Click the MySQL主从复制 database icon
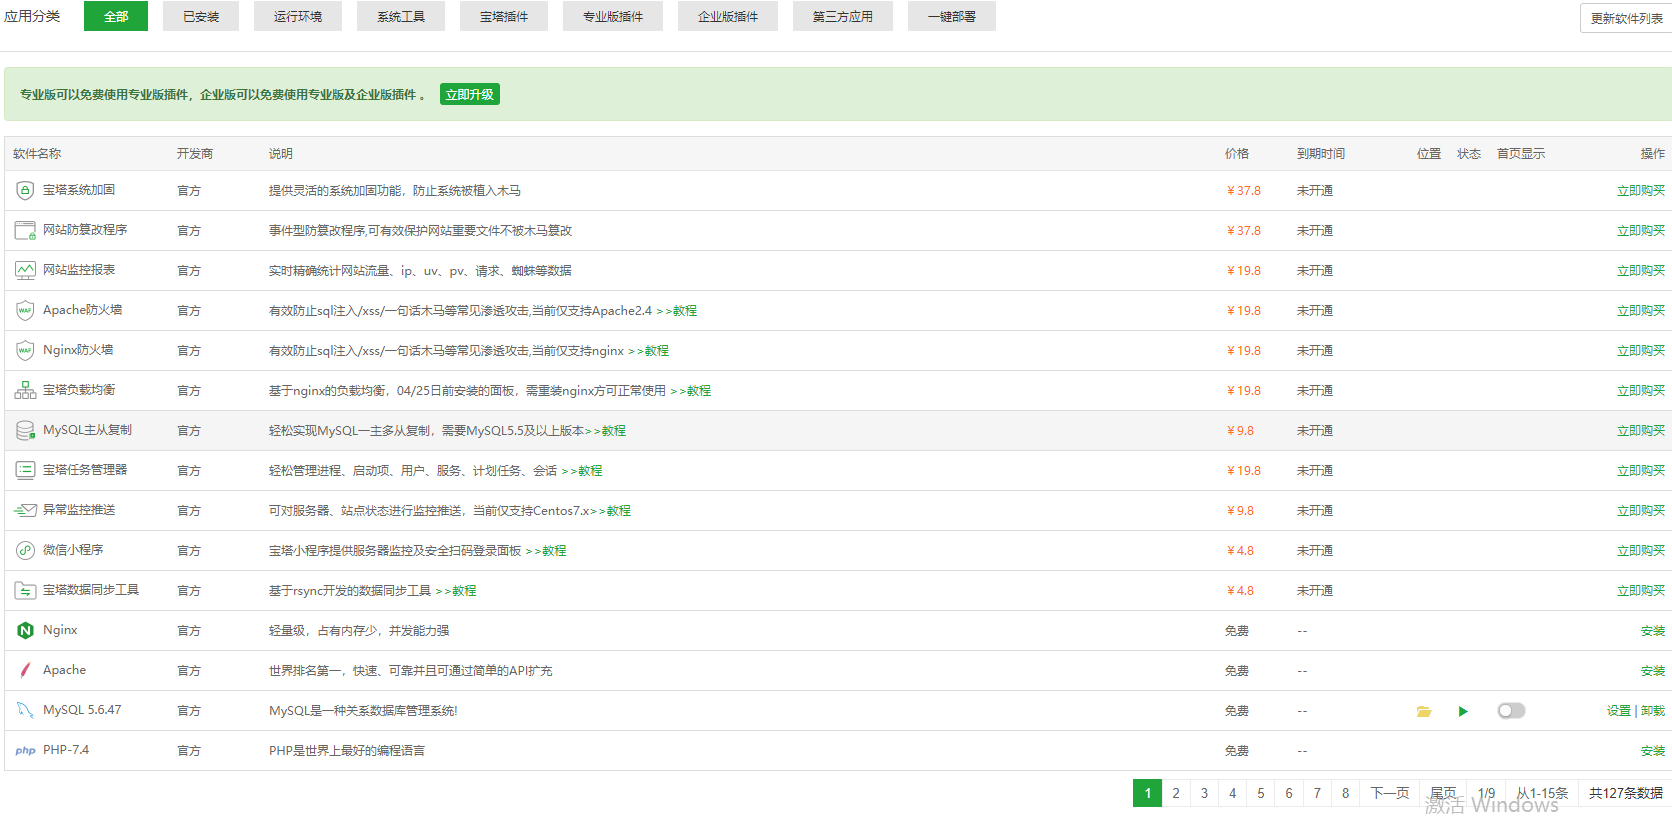The width and height of the screenshot is (1672, 818). click(25, 430)
